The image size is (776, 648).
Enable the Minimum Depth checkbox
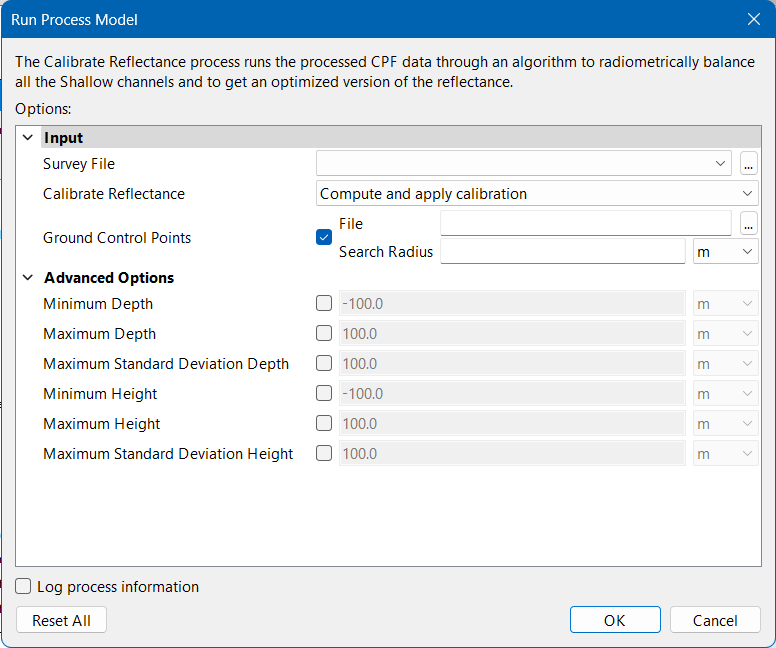point(324,304)
